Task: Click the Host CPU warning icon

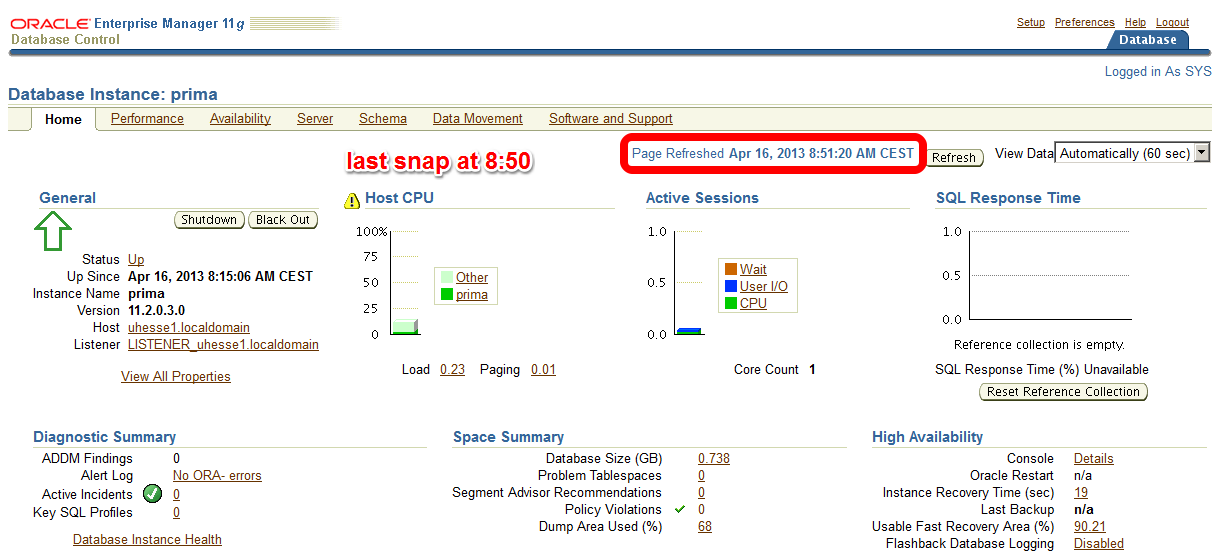Action: click(352, 200)
